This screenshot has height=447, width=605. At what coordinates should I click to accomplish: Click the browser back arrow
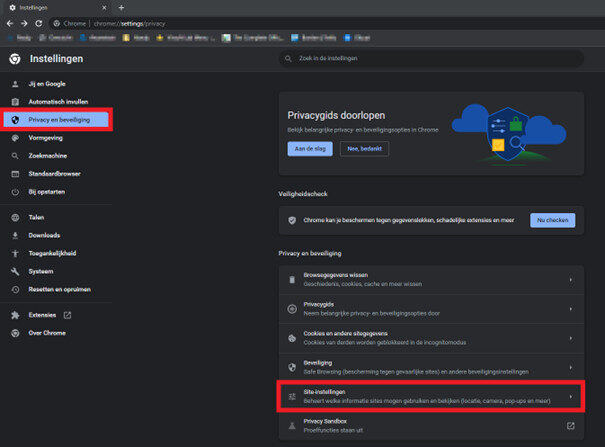10,24
